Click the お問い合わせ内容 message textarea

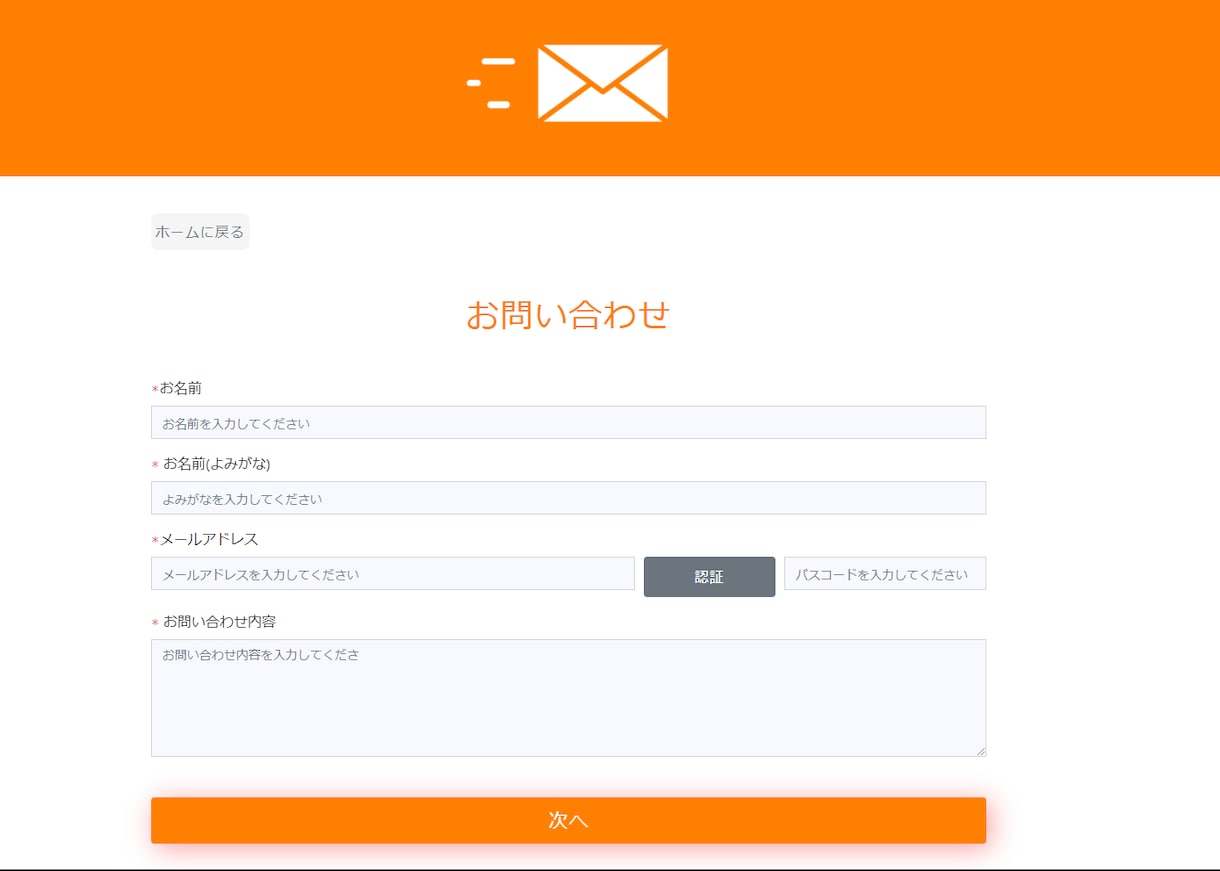pyautogui.click(x=568, y=698)
